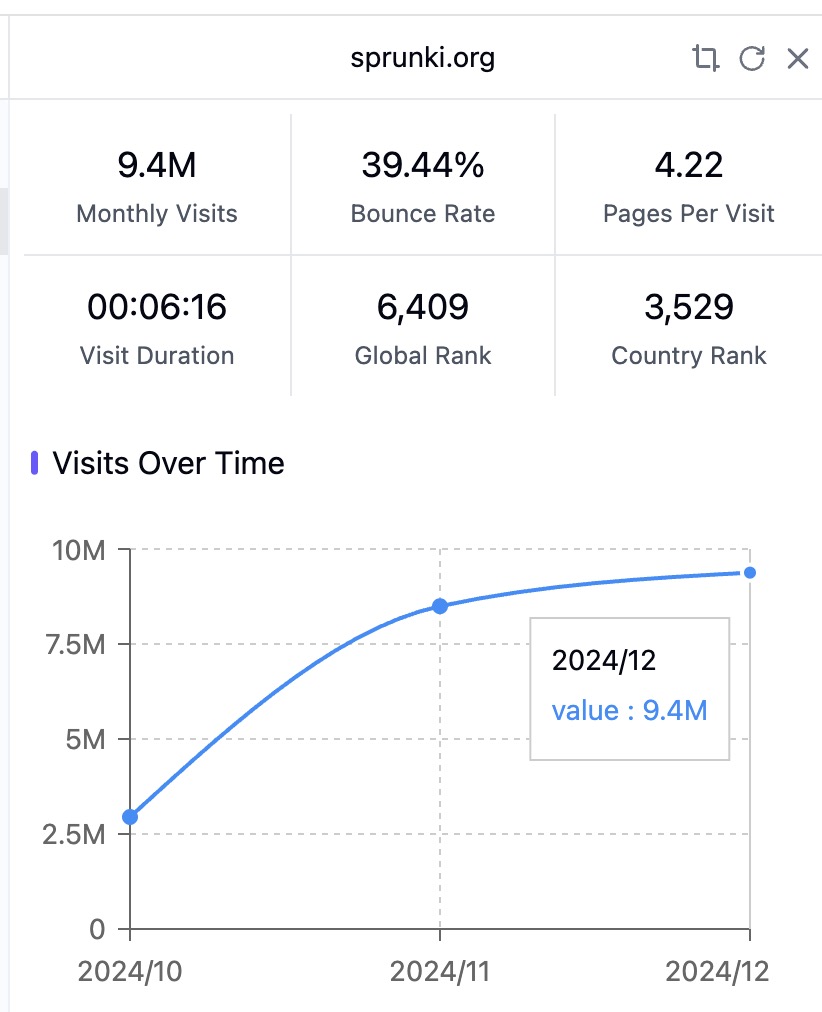Image resolution: width=822 pixels, height=1012 pixels.
Task: Click the 3,529 country rank value
Action: (688, 307)
